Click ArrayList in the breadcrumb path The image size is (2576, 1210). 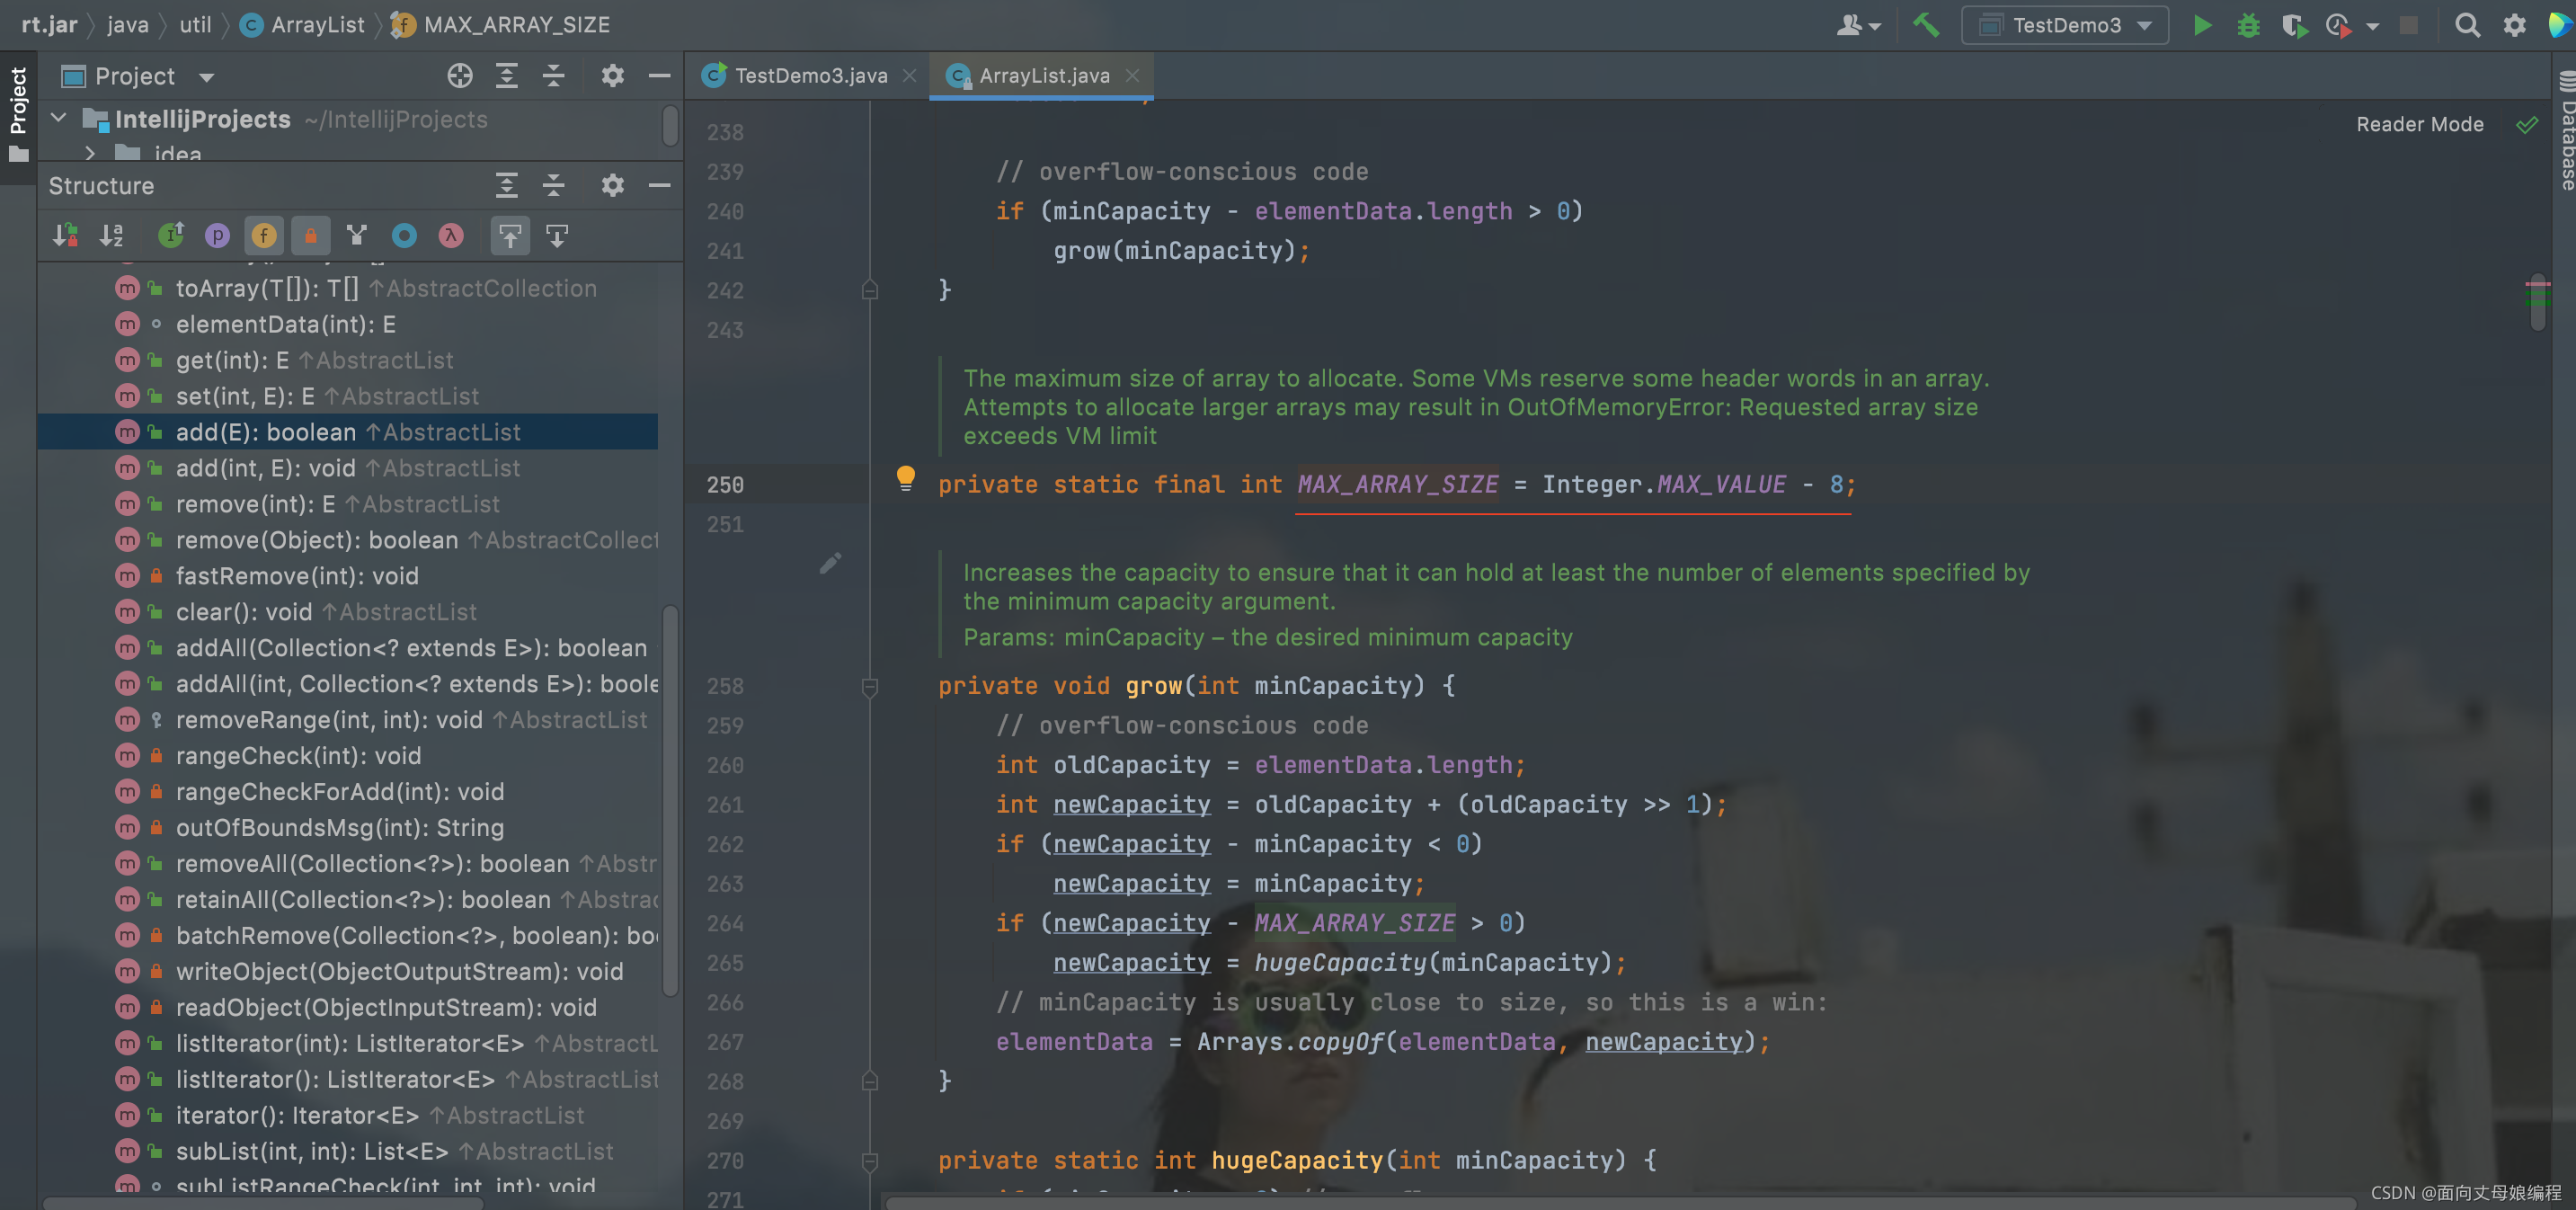(x=317, y=25)
